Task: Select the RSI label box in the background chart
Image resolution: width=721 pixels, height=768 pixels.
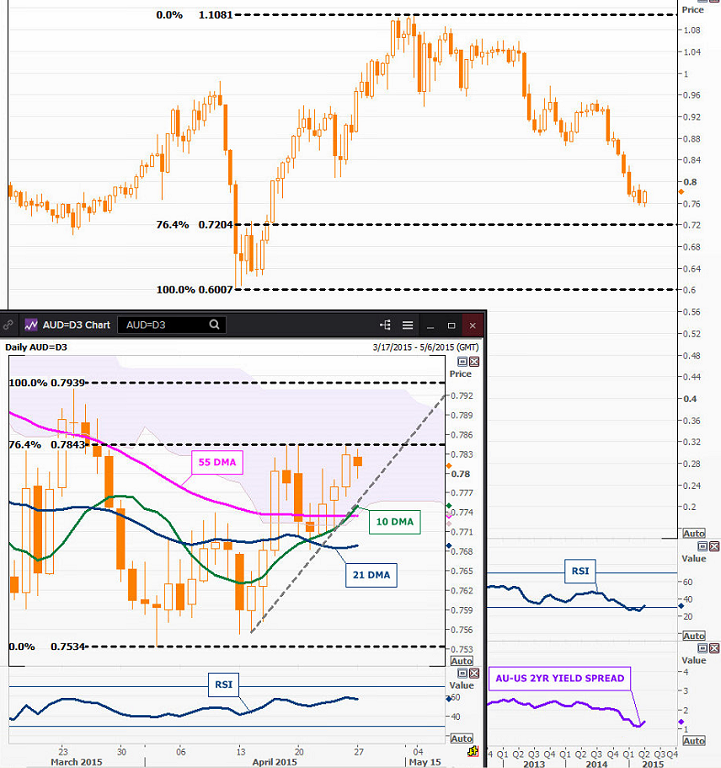Action: pyautogui.click(x=580, y=571)
